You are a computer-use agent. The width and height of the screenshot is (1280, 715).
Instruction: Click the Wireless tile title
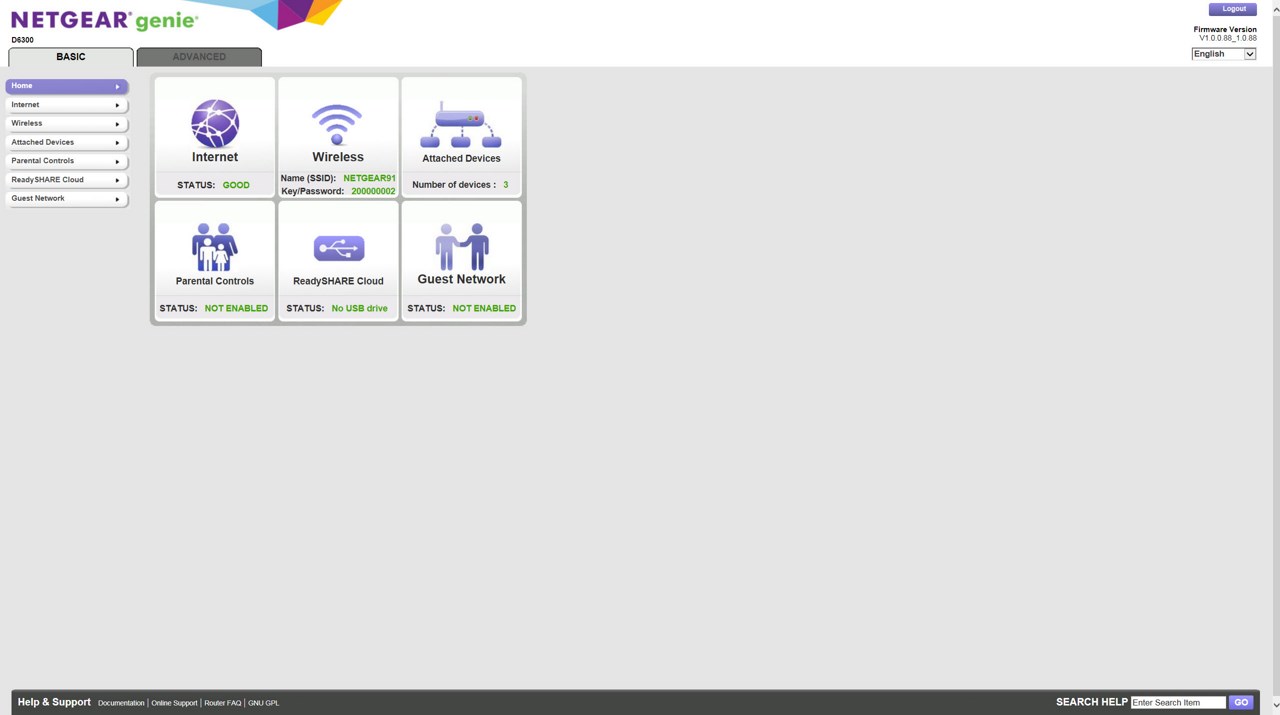338,157
